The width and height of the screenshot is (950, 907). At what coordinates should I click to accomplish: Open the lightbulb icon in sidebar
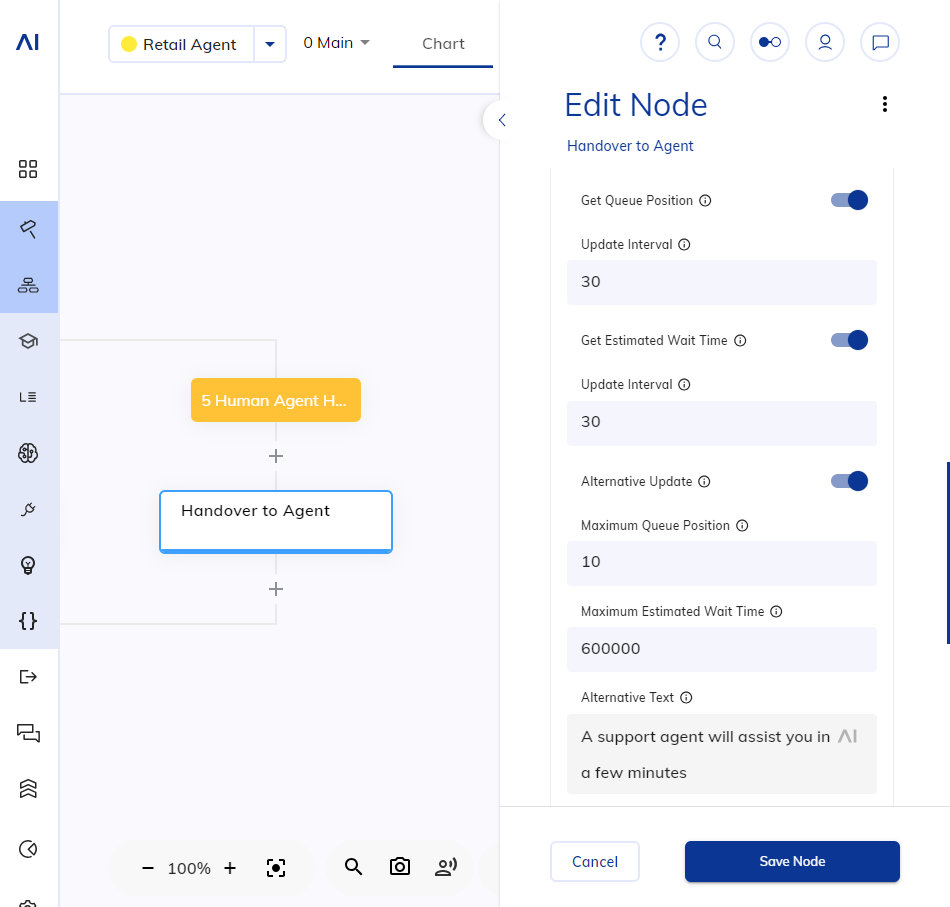(28, 565)
